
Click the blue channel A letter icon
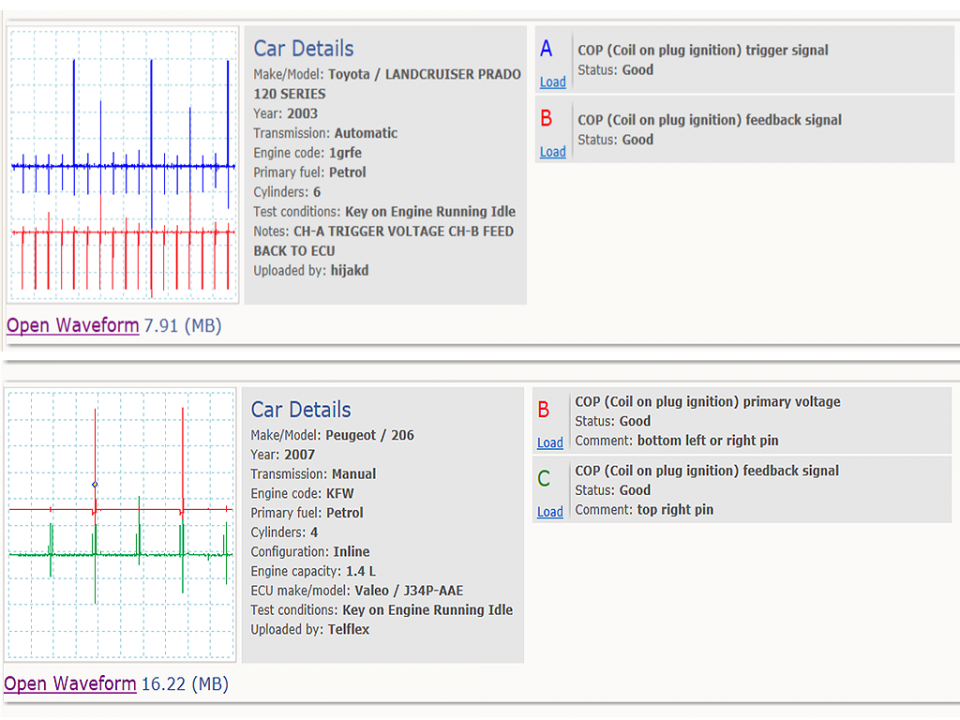tap(546, 48)
